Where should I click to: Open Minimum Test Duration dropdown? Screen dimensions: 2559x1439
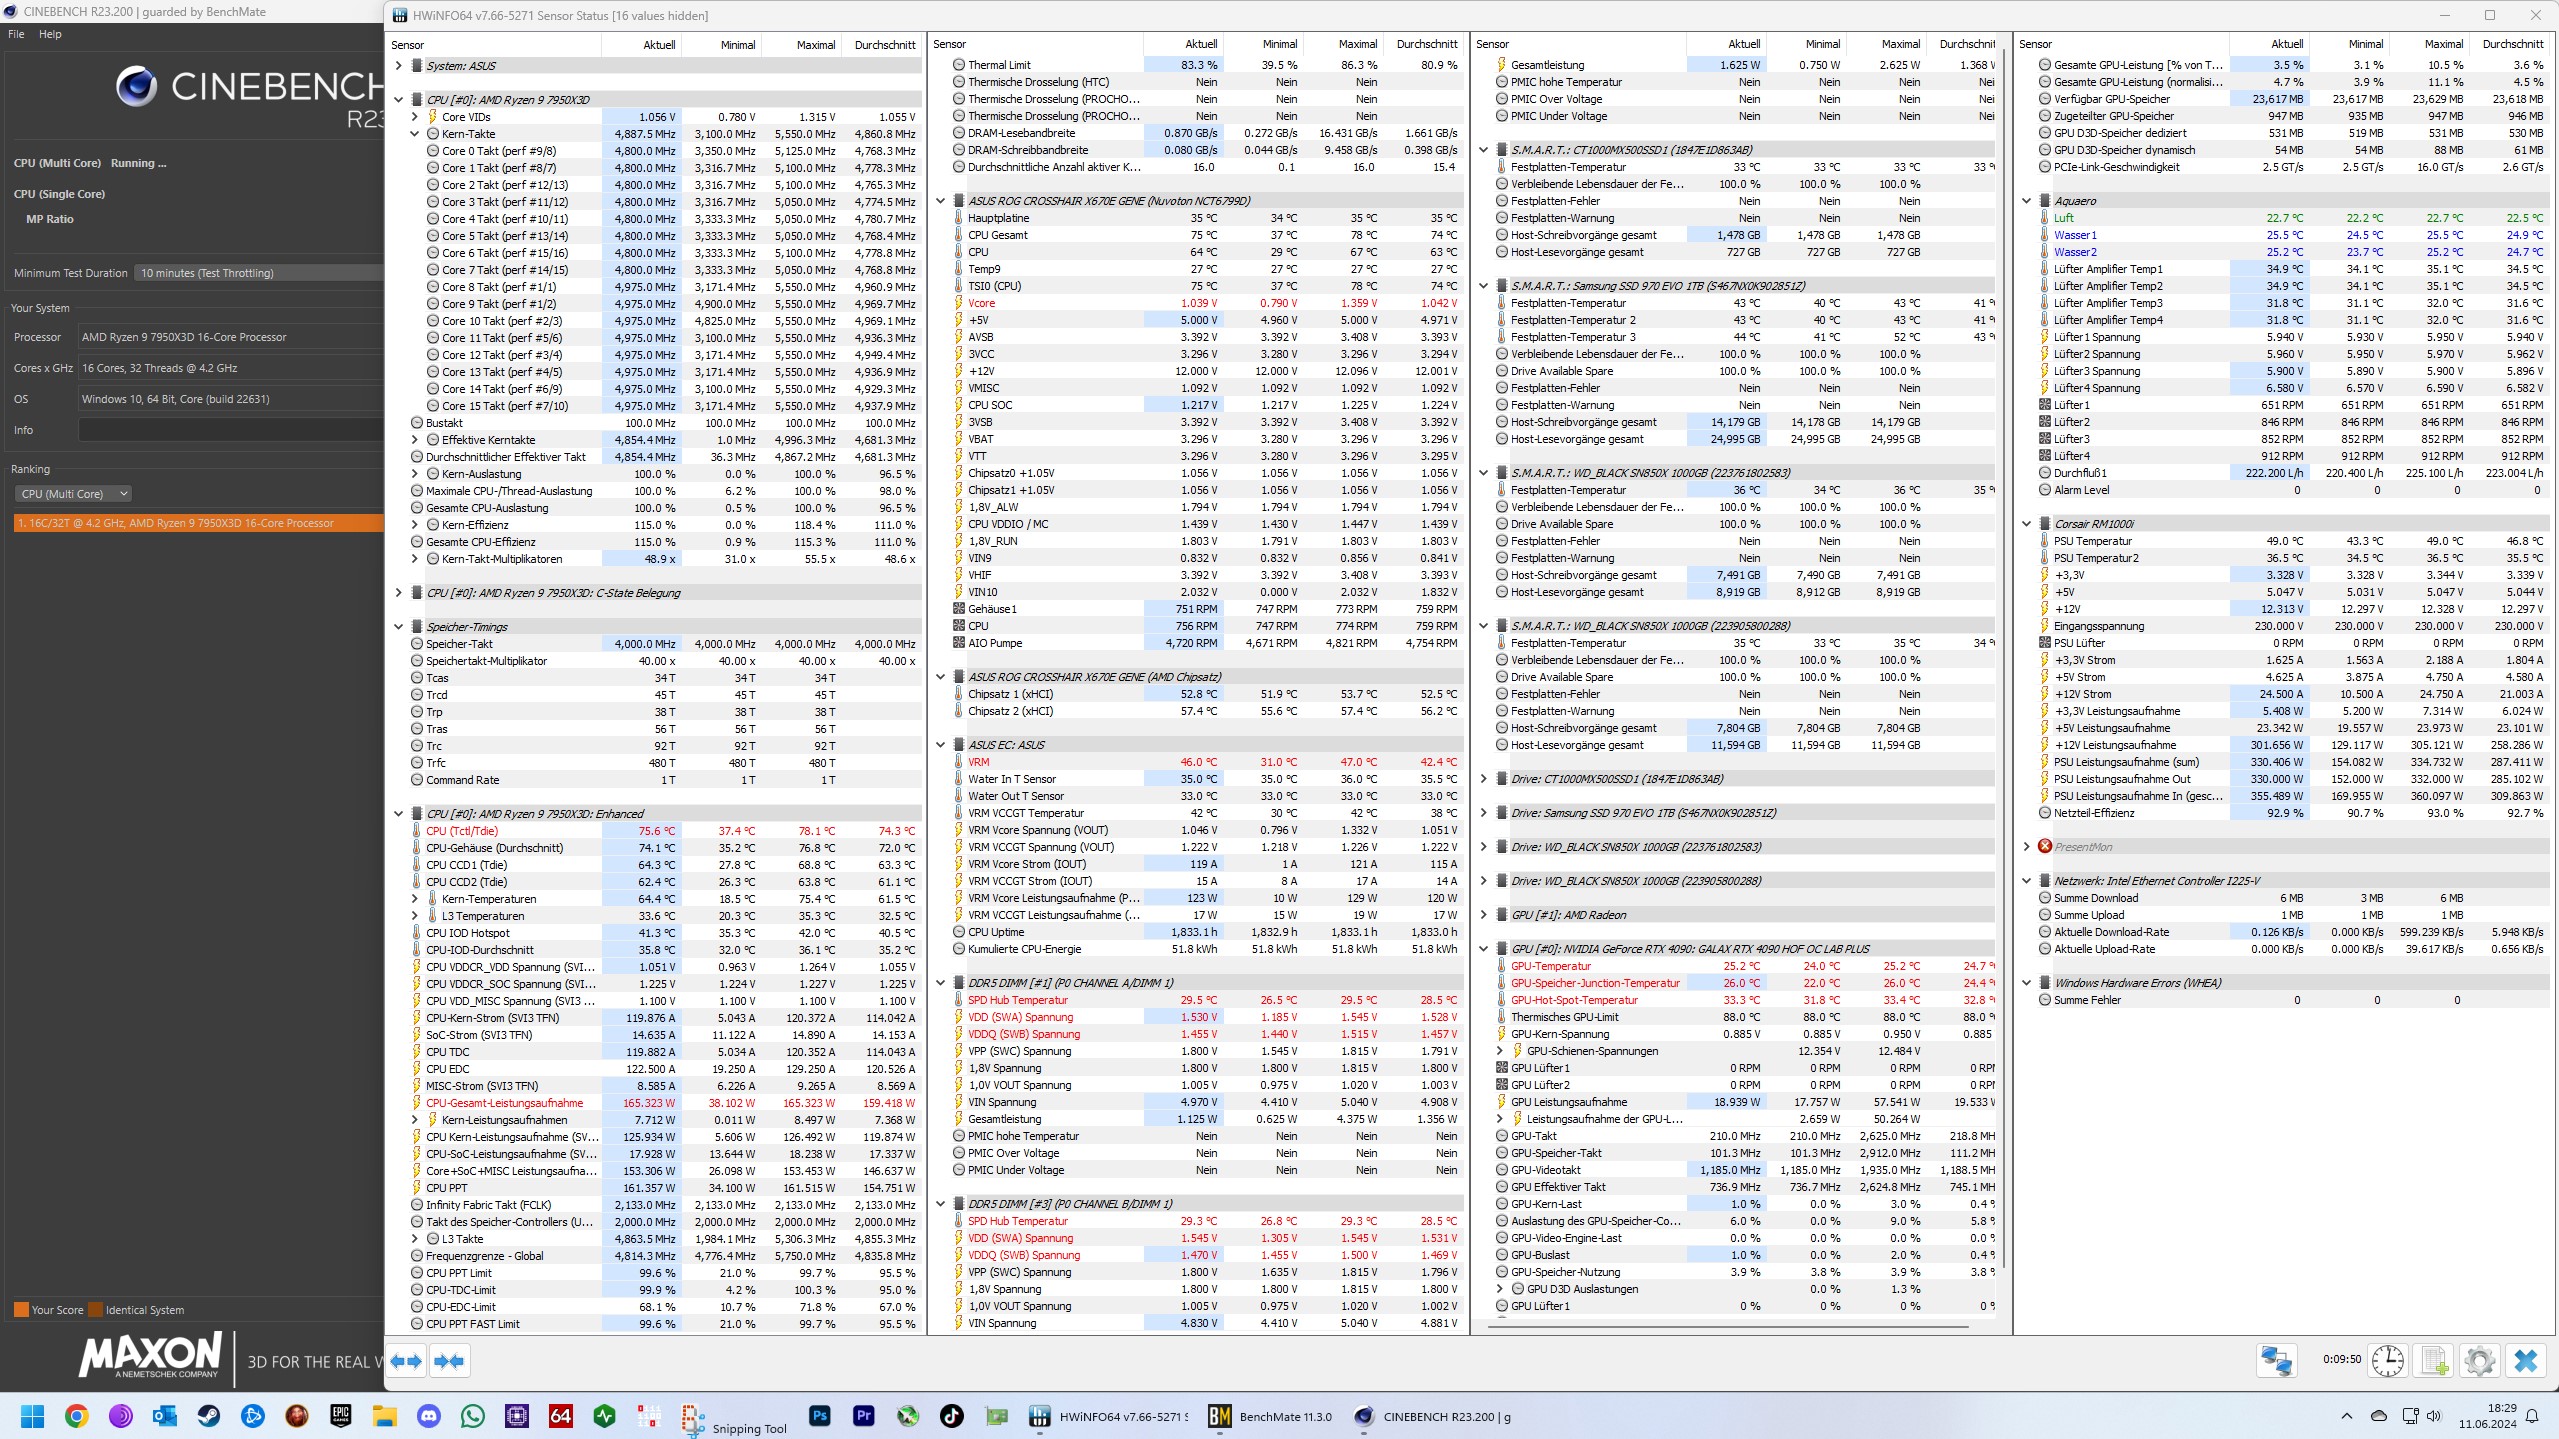point(258,273)
